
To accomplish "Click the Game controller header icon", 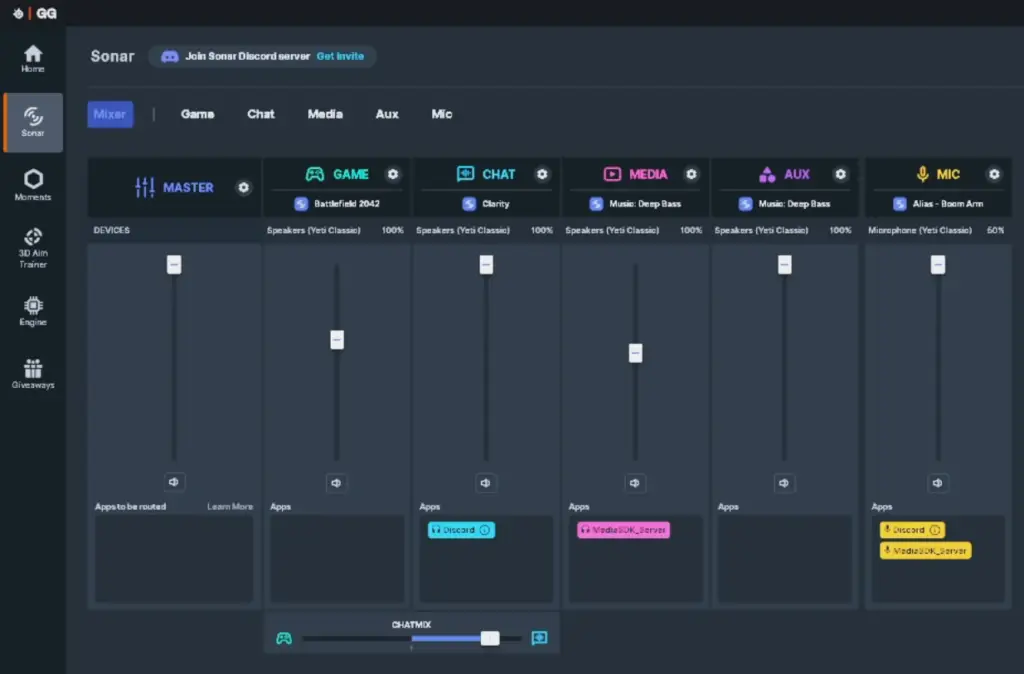I will 315,174.
